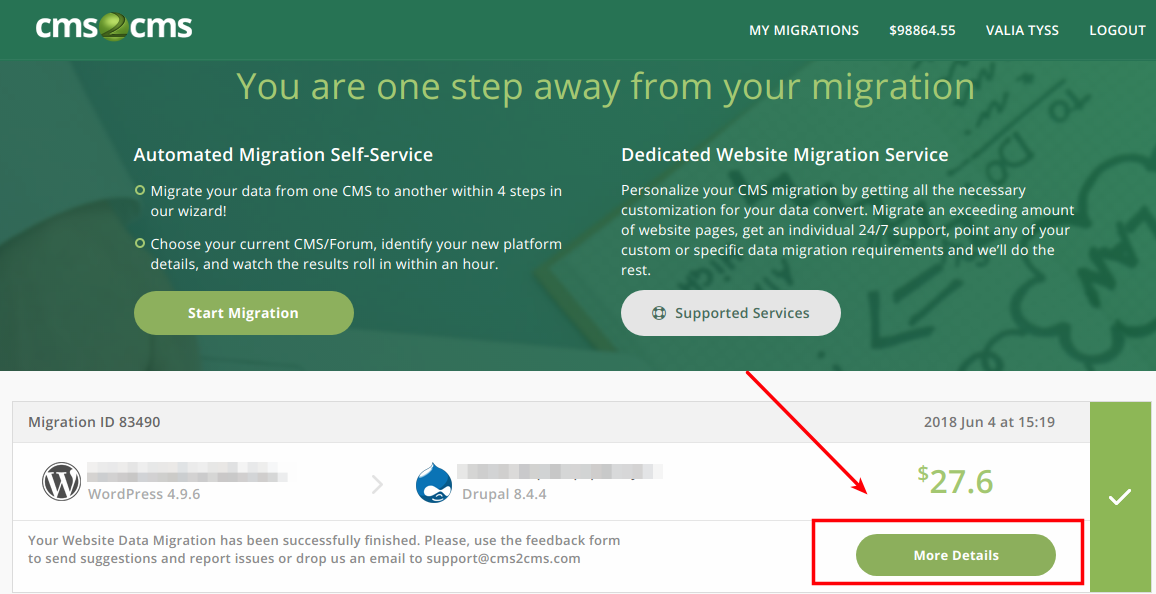Click the 'Choose your current CMS/Forum' bullet
Viewport: 1156px width, 594px height.
(x=356, y=254)
